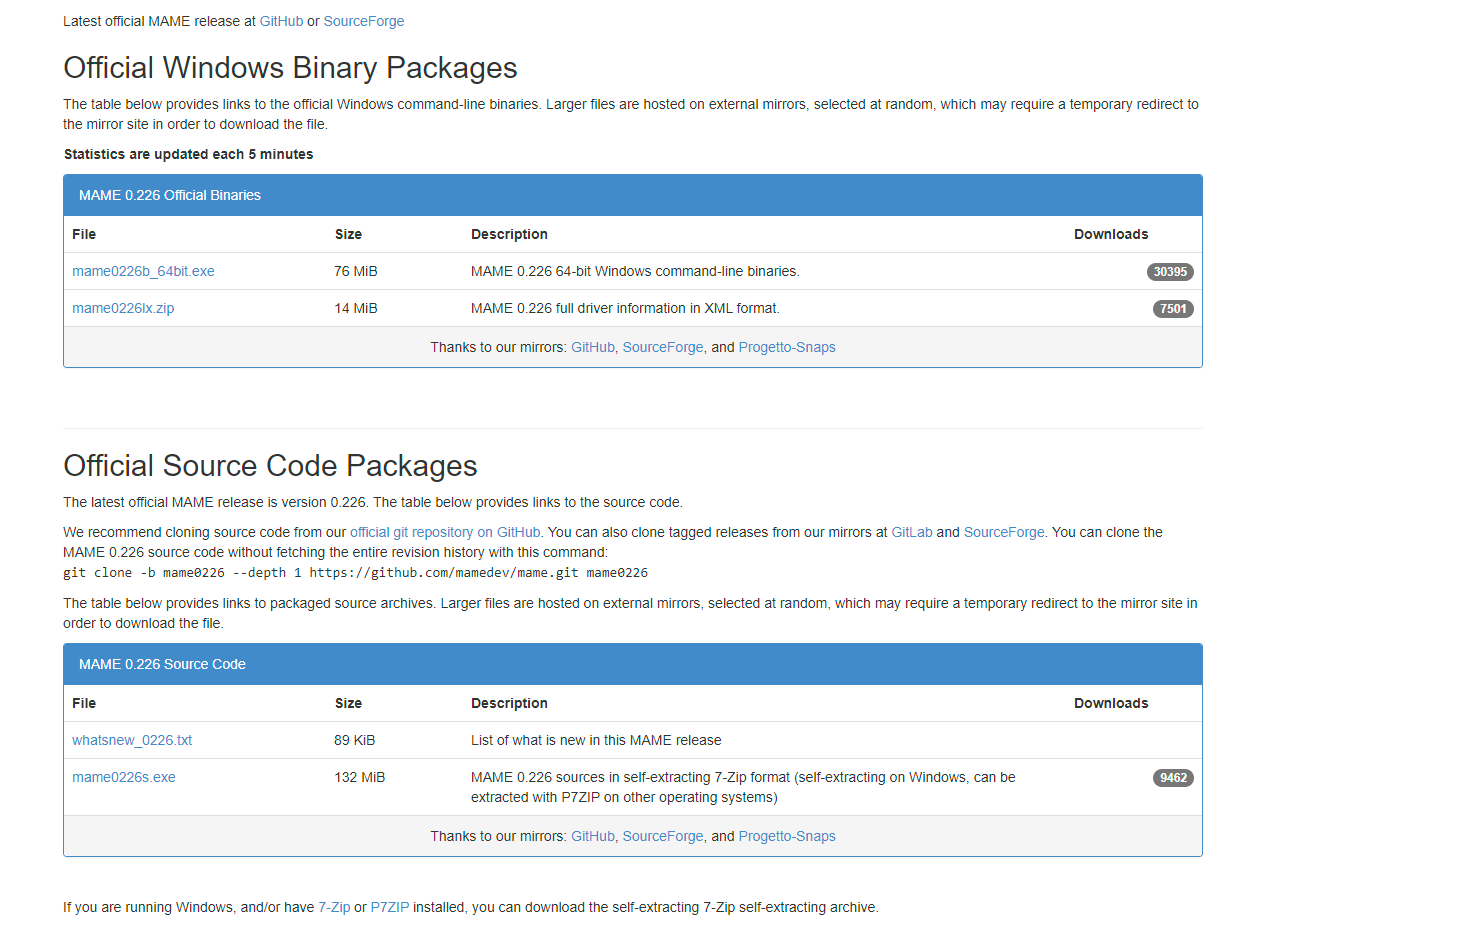This screenshot has height=939, width=1458.
Task: Click the 64-bit Windows command-line binaries description
Action: point(635,271)
